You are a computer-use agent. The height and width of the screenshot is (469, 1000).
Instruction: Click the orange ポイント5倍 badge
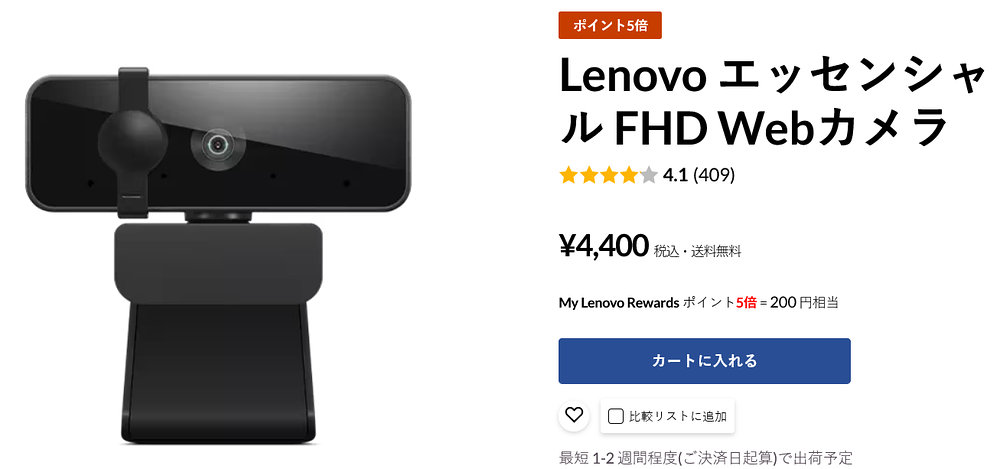tap(610, 26)
